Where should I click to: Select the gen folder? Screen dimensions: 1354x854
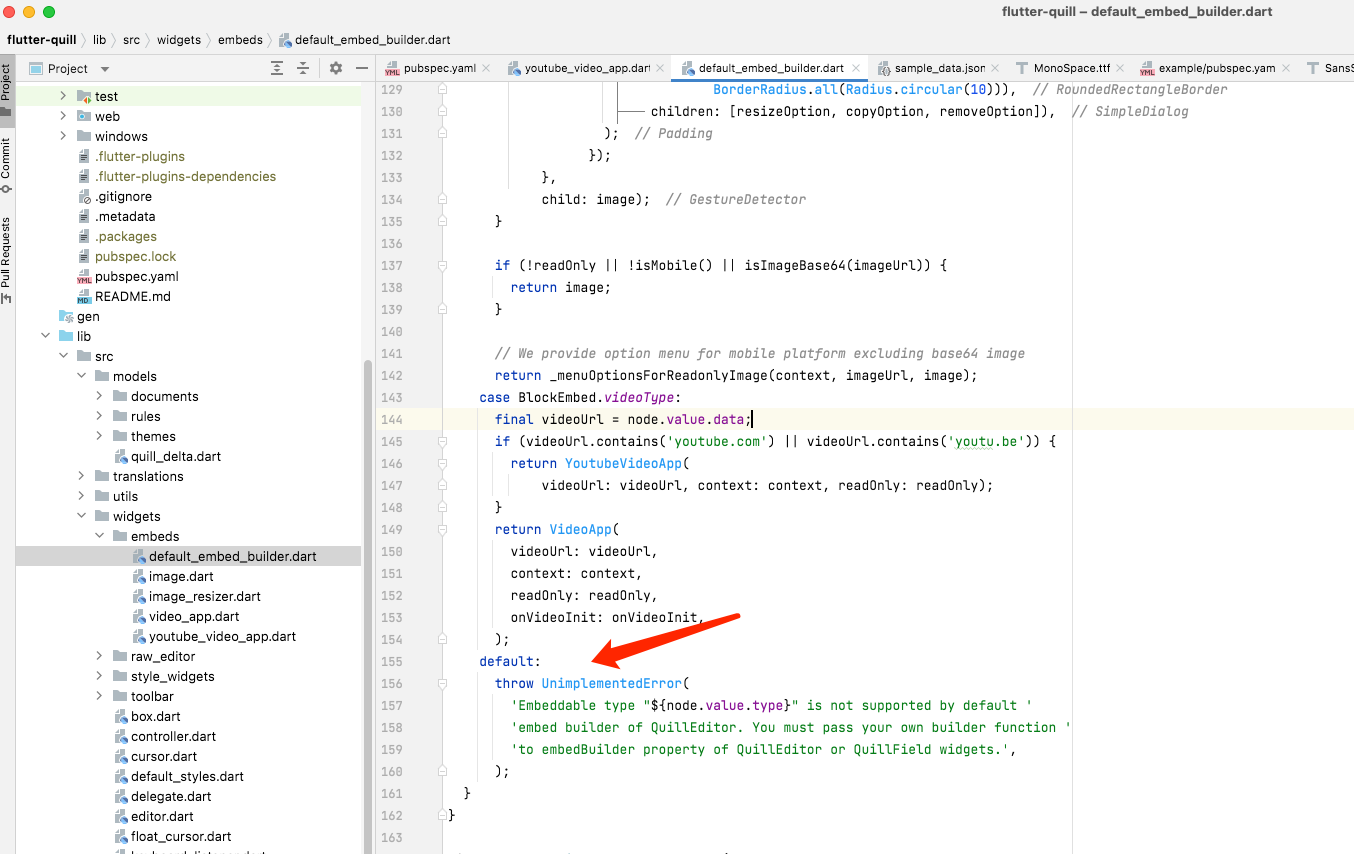click(87, 316)
